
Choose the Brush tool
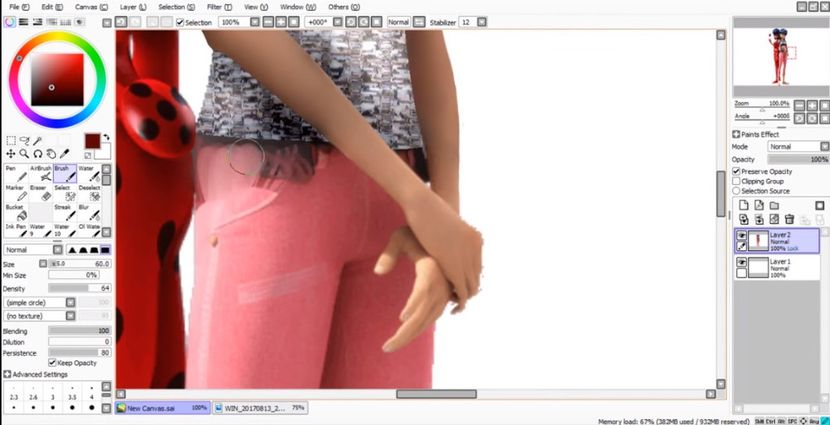(65, 174)
